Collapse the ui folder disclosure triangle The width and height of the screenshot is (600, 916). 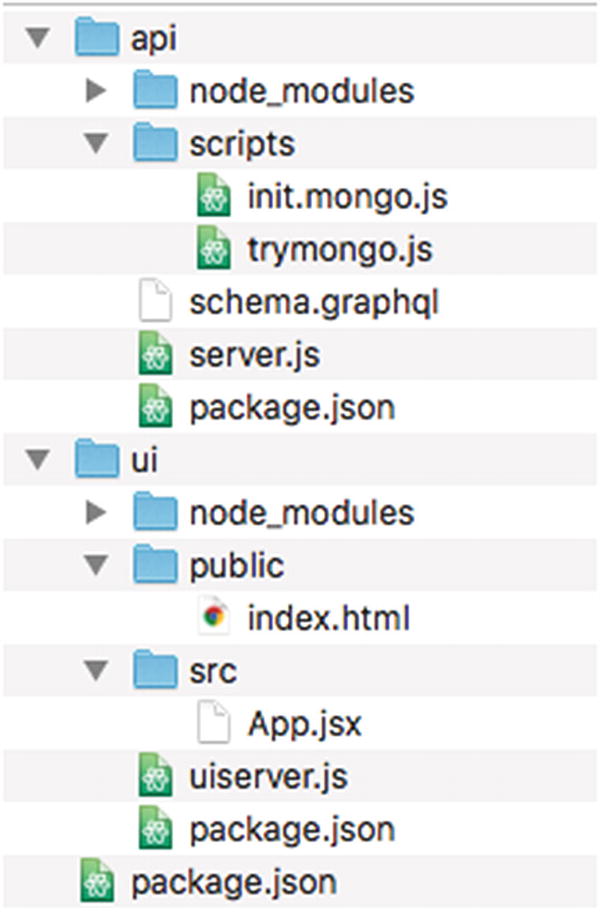(37, 460)
